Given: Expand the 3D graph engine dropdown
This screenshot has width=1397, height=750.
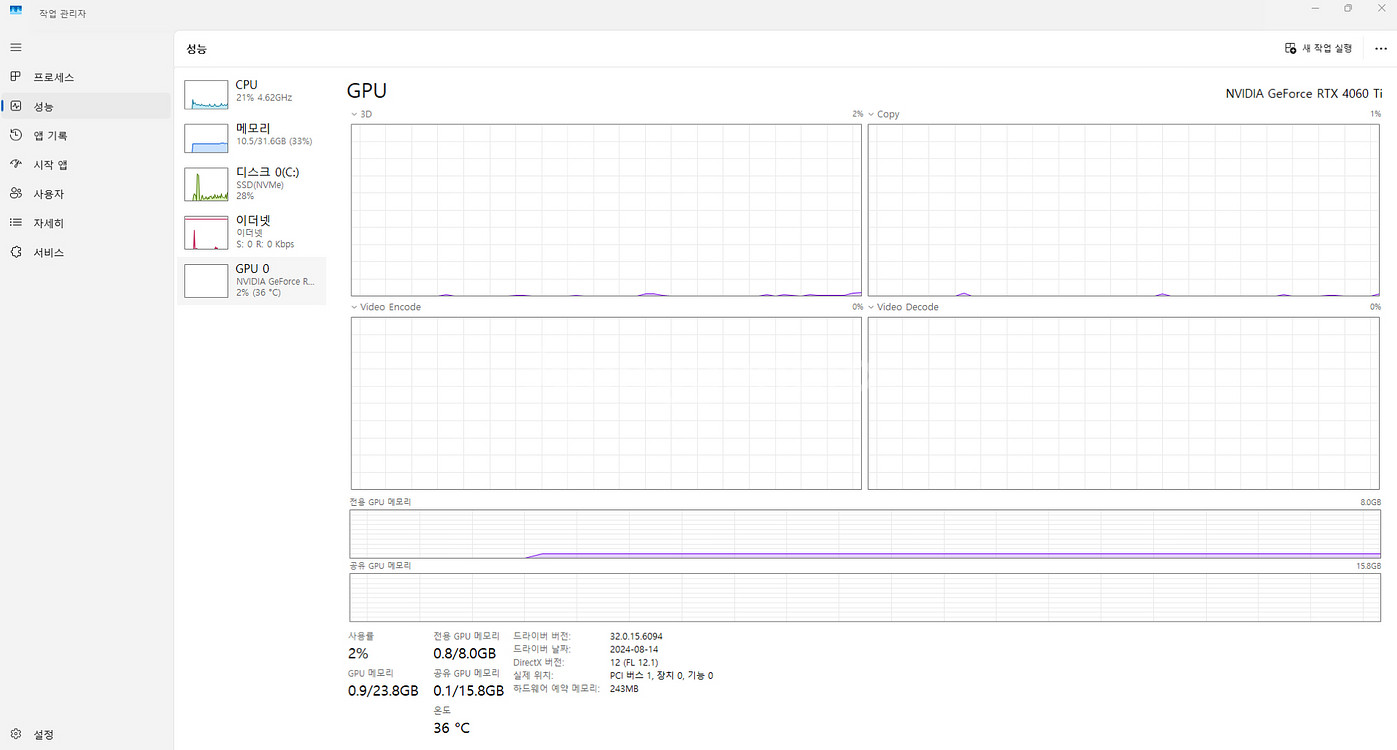Looking at the screenshot, I should coord(355,114).
